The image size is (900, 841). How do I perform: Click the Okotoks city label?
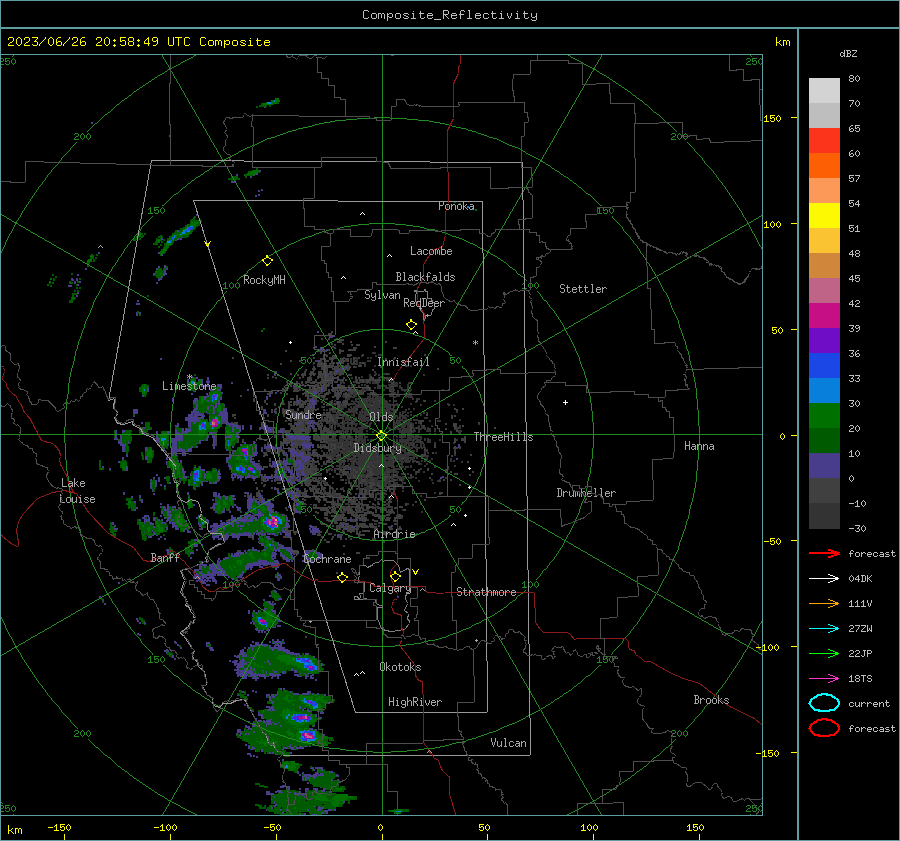(400, 667)
